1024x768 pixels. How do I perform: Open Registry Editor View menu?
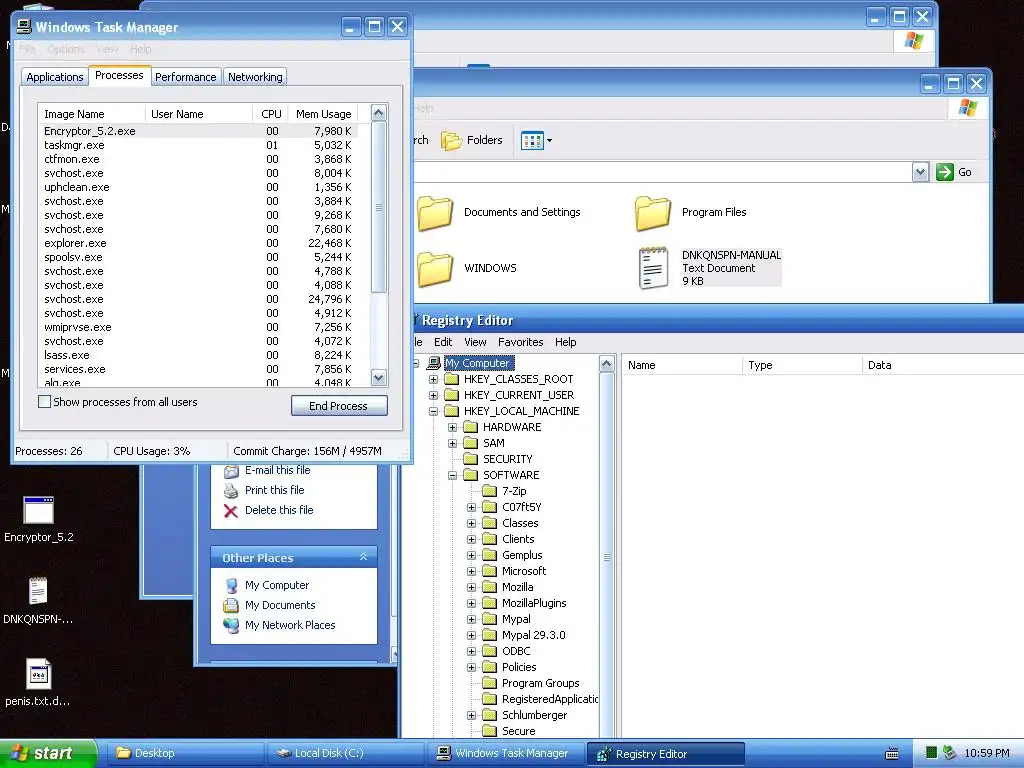pyautogui.click(x=475, y=342)
